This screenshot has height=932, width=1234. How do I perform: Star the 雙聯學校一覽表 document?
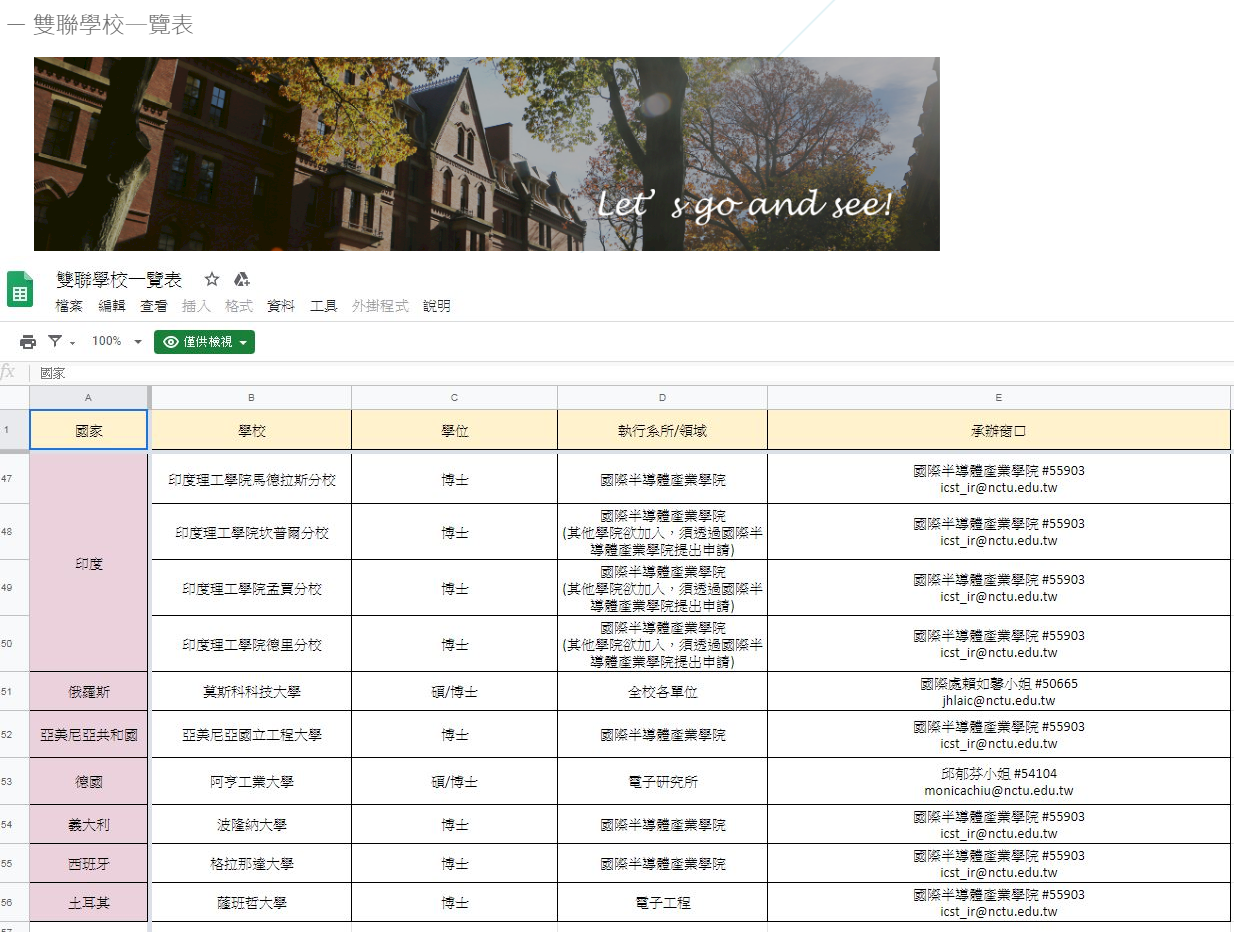point(212,279)
